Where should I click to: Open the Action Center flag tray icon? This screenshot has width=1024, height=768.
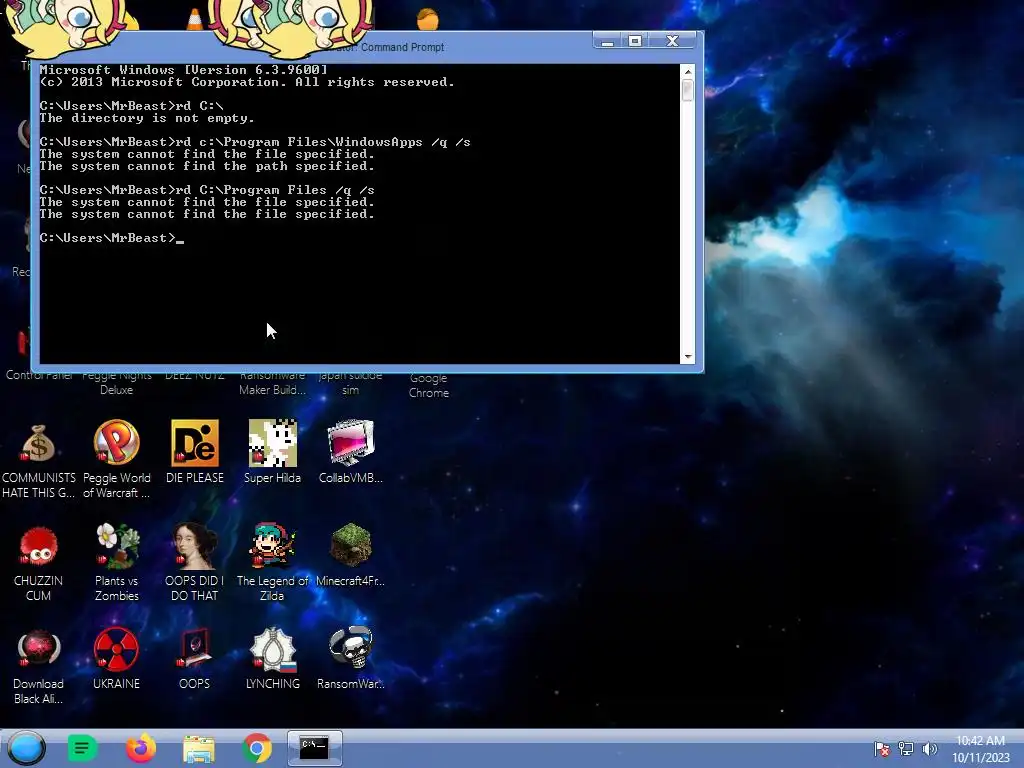point(882,748)
